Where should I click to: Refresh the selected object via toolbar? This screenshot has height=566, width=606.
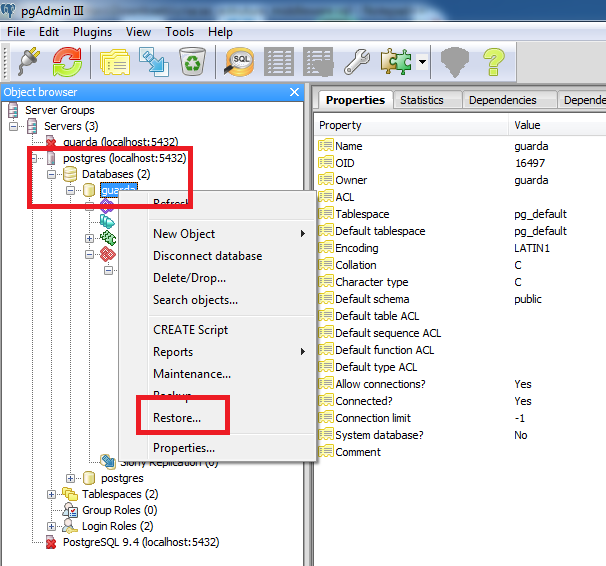(67, 61)
